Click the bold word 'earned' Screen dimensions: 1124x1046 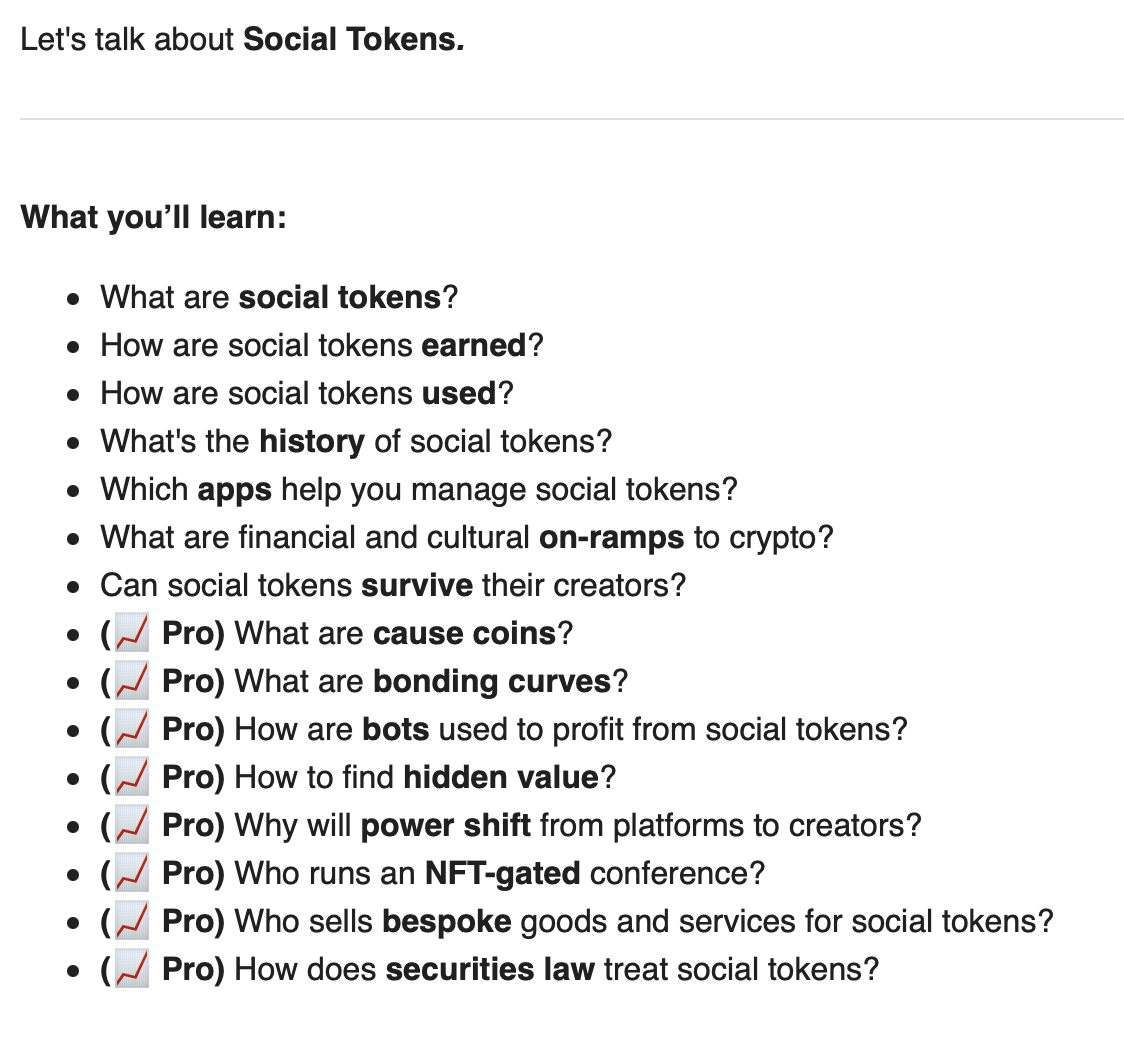474,345
